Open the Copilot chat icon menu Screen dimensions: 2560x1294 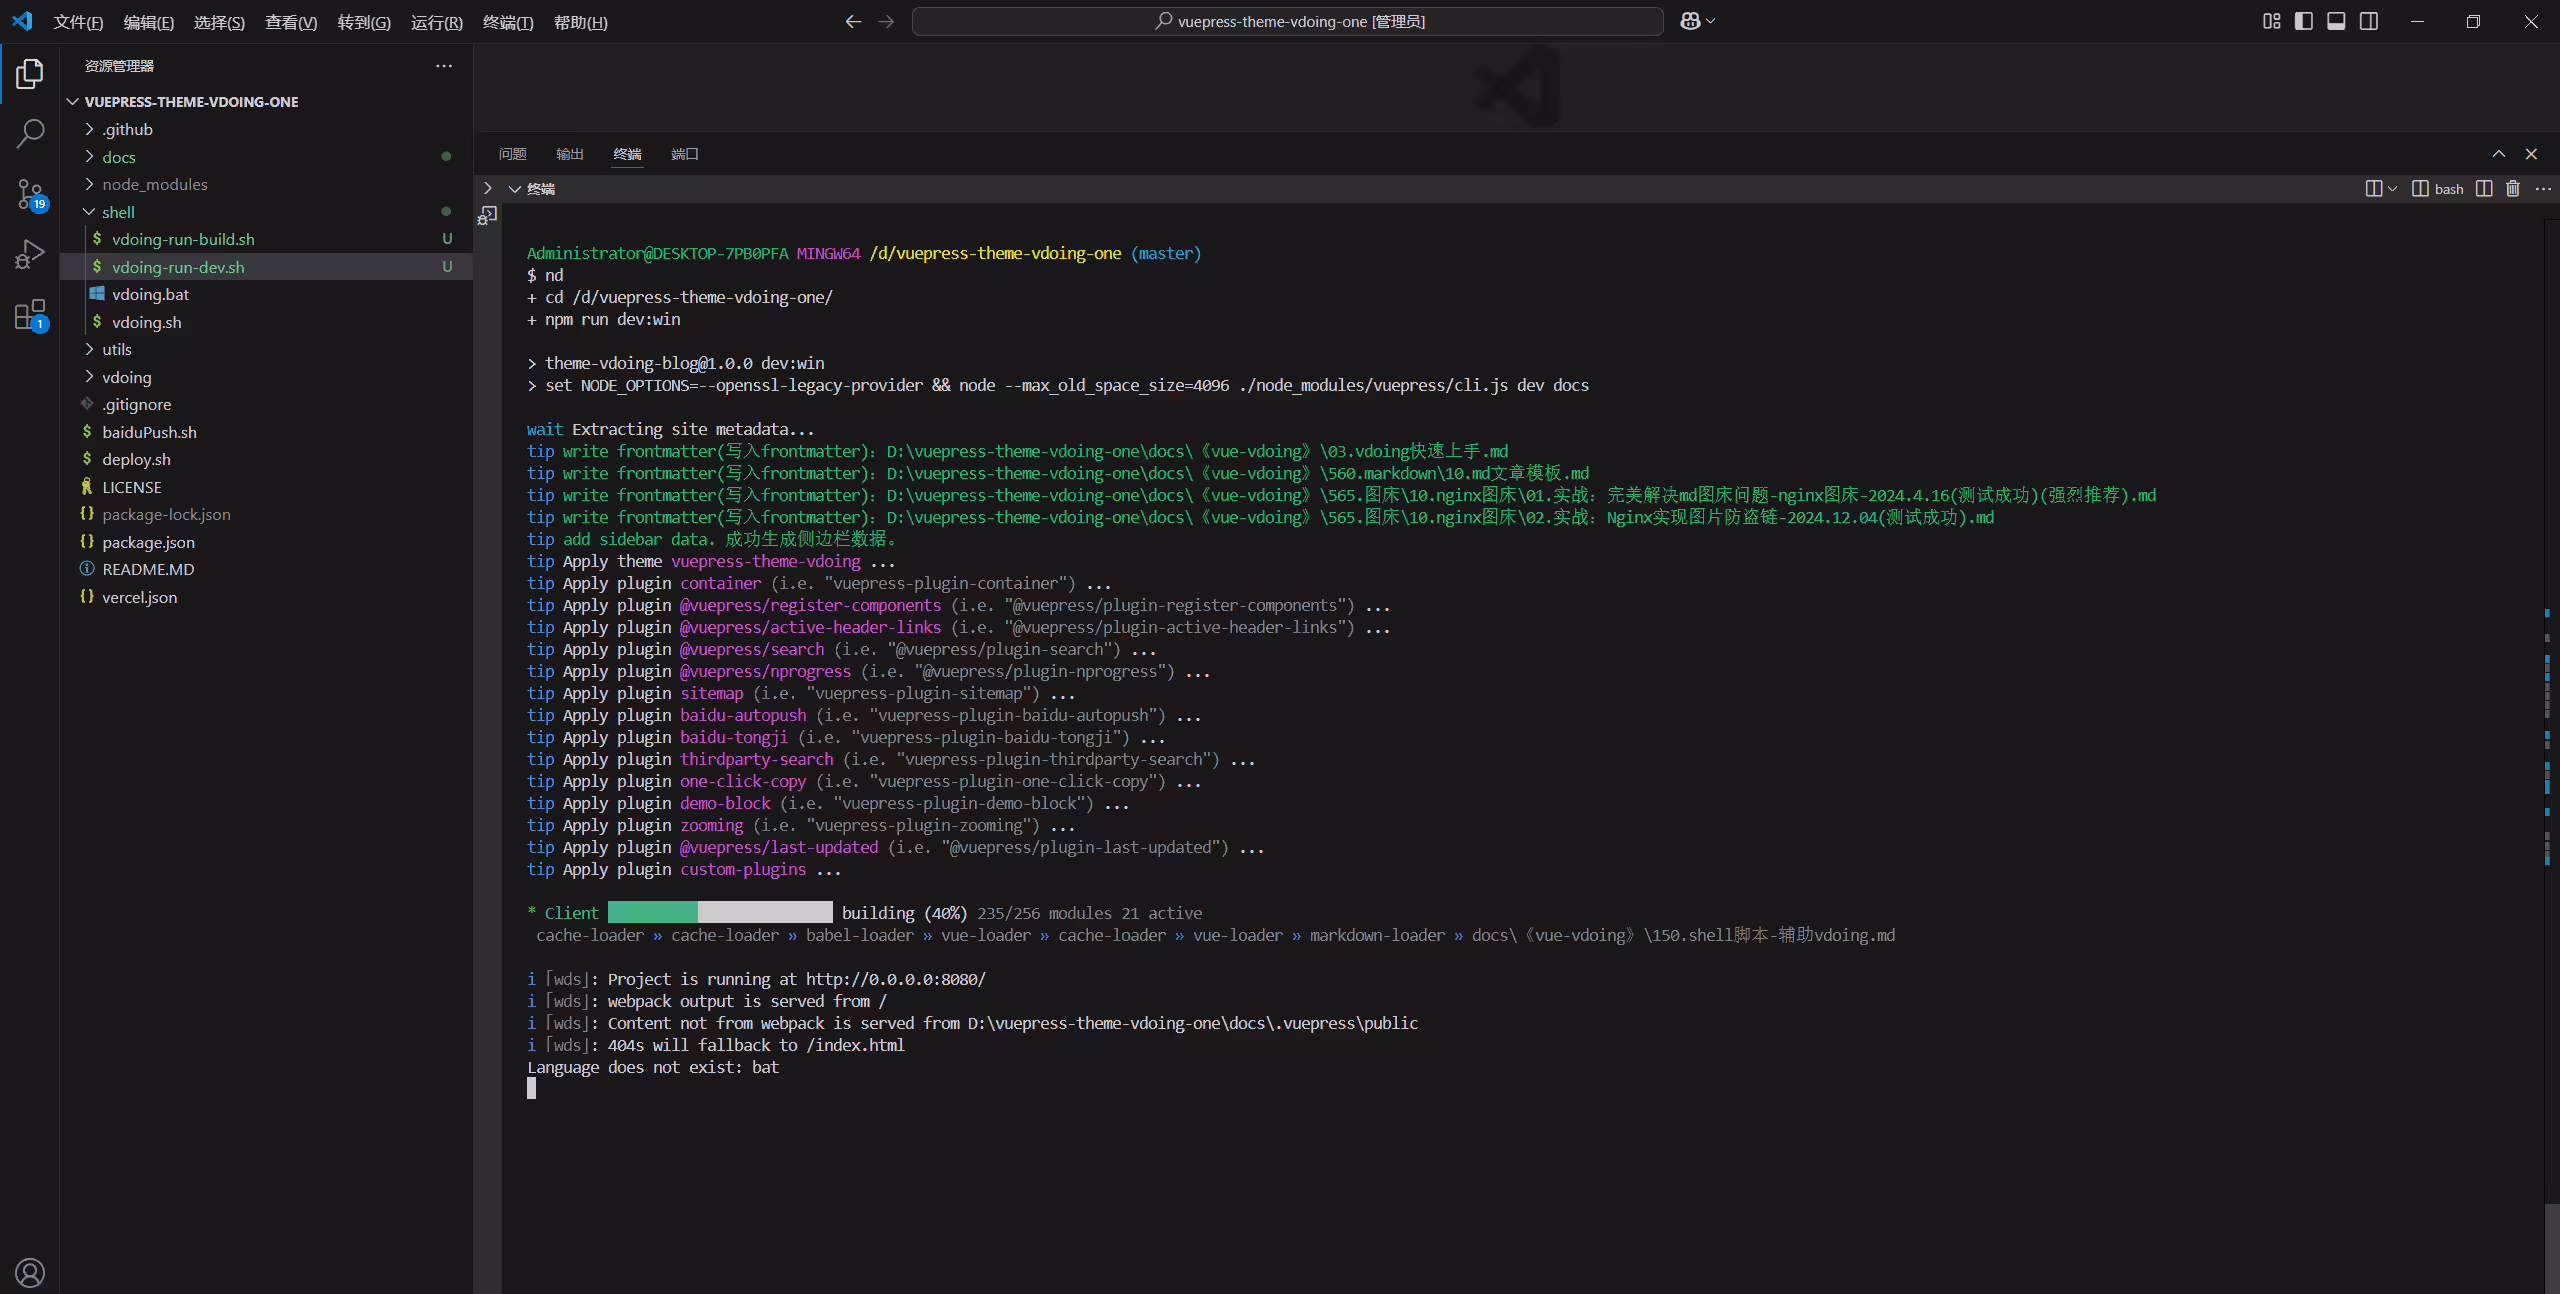pos(1697,21)
